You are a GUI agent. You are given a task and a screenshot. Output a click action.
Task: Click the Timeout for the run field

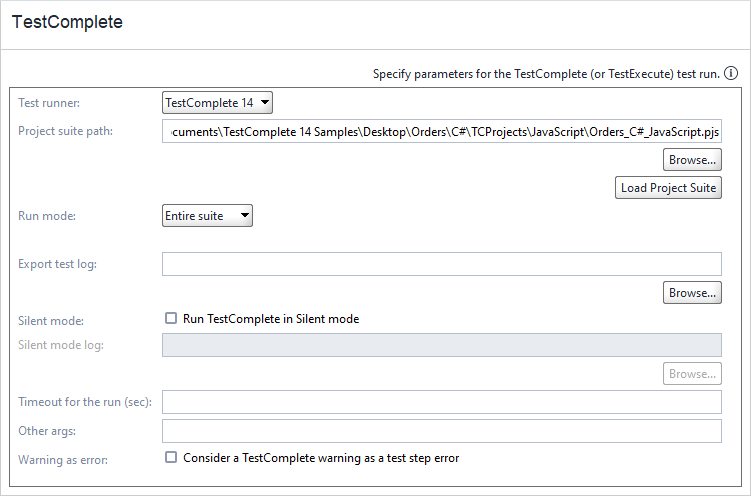click(x=442, y=402)
